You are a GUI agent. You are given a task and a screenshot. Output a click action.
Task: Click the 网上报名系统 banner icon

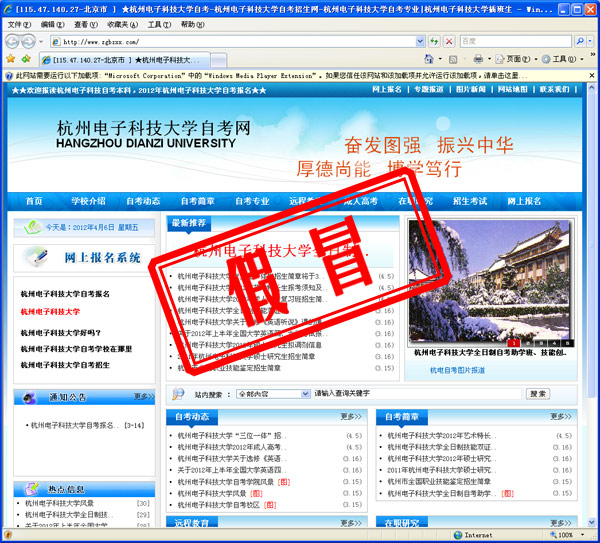point(36,256)
